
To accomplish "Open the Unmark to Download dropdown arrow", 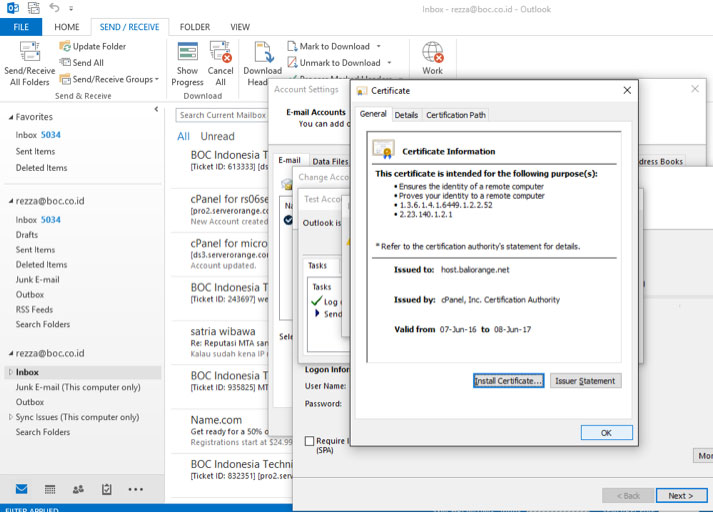I will pos(389,63).
